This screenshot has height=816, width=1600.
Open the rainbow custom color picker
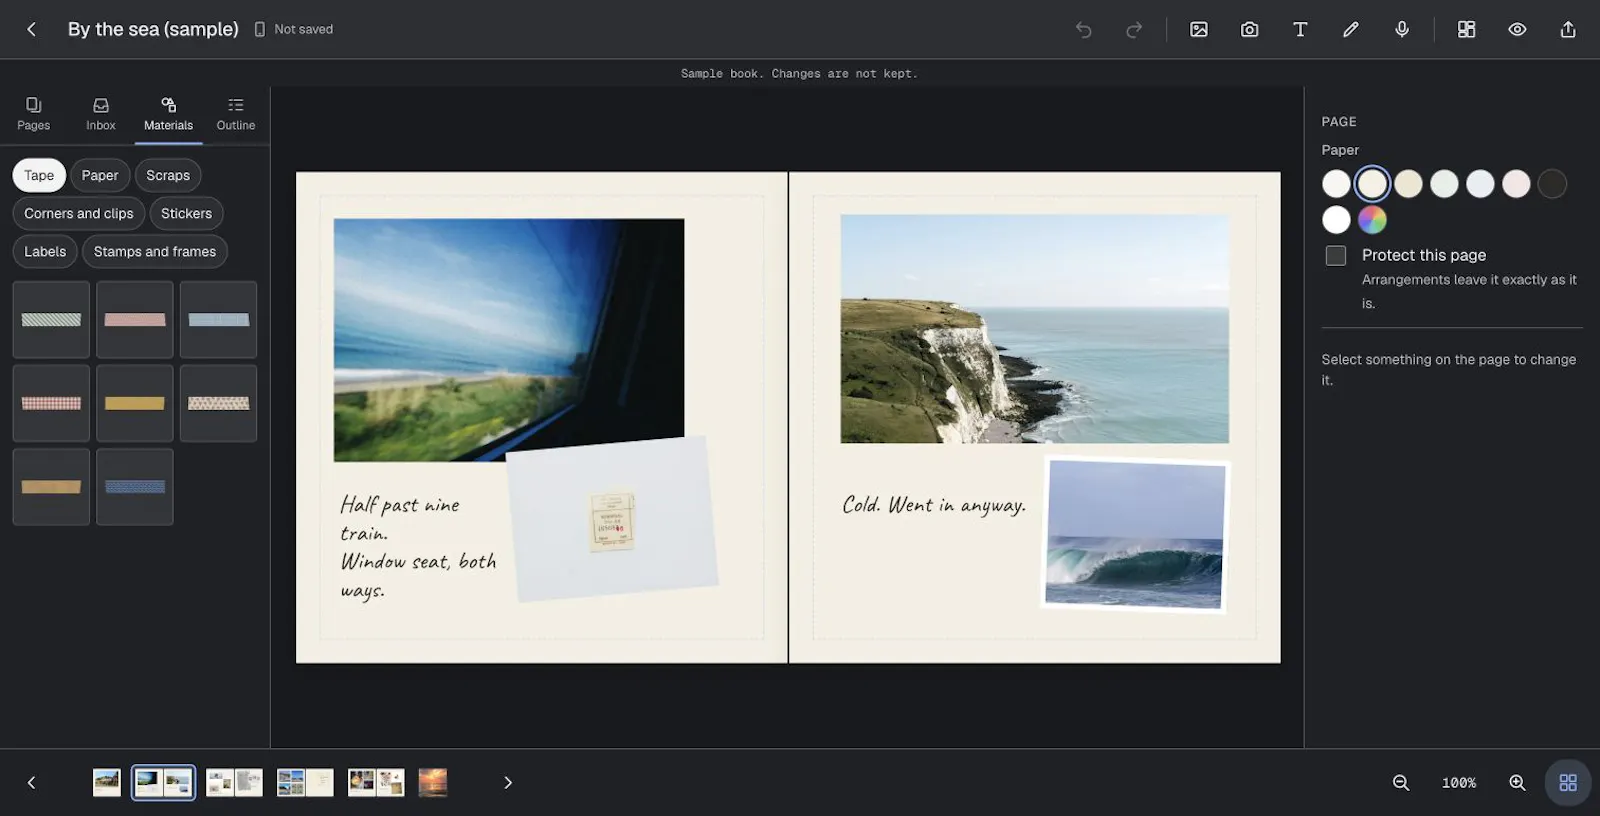click(1372, 220)
